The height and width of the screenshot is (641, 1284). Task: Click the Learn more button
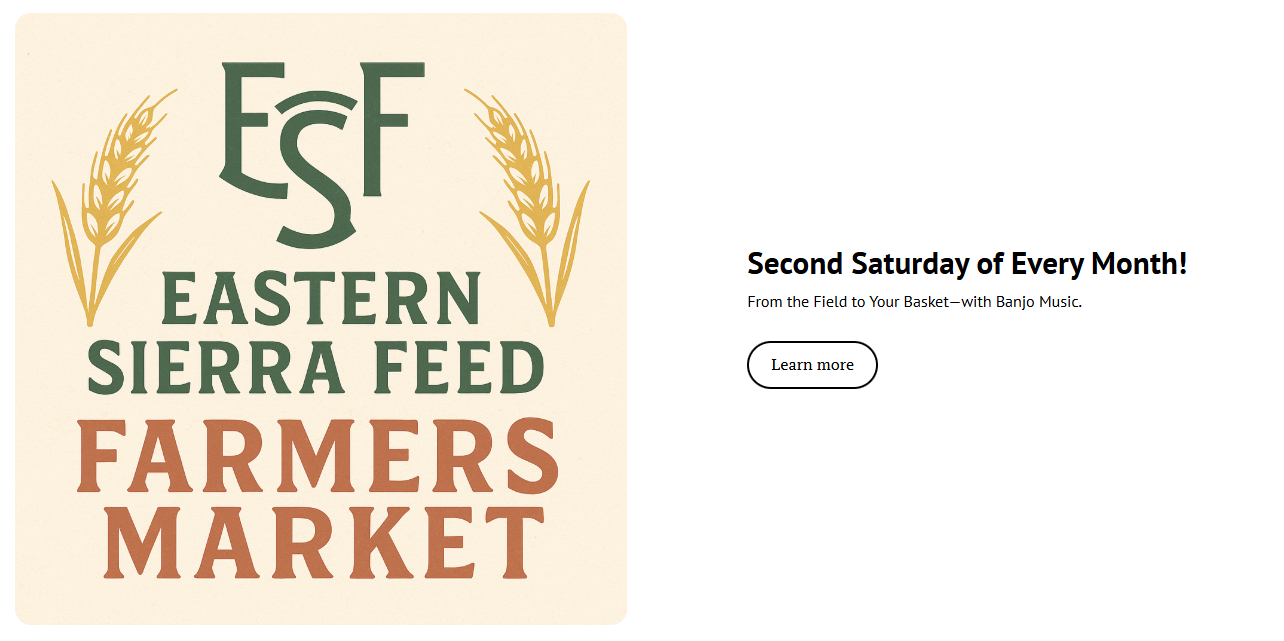coord(812,365)
